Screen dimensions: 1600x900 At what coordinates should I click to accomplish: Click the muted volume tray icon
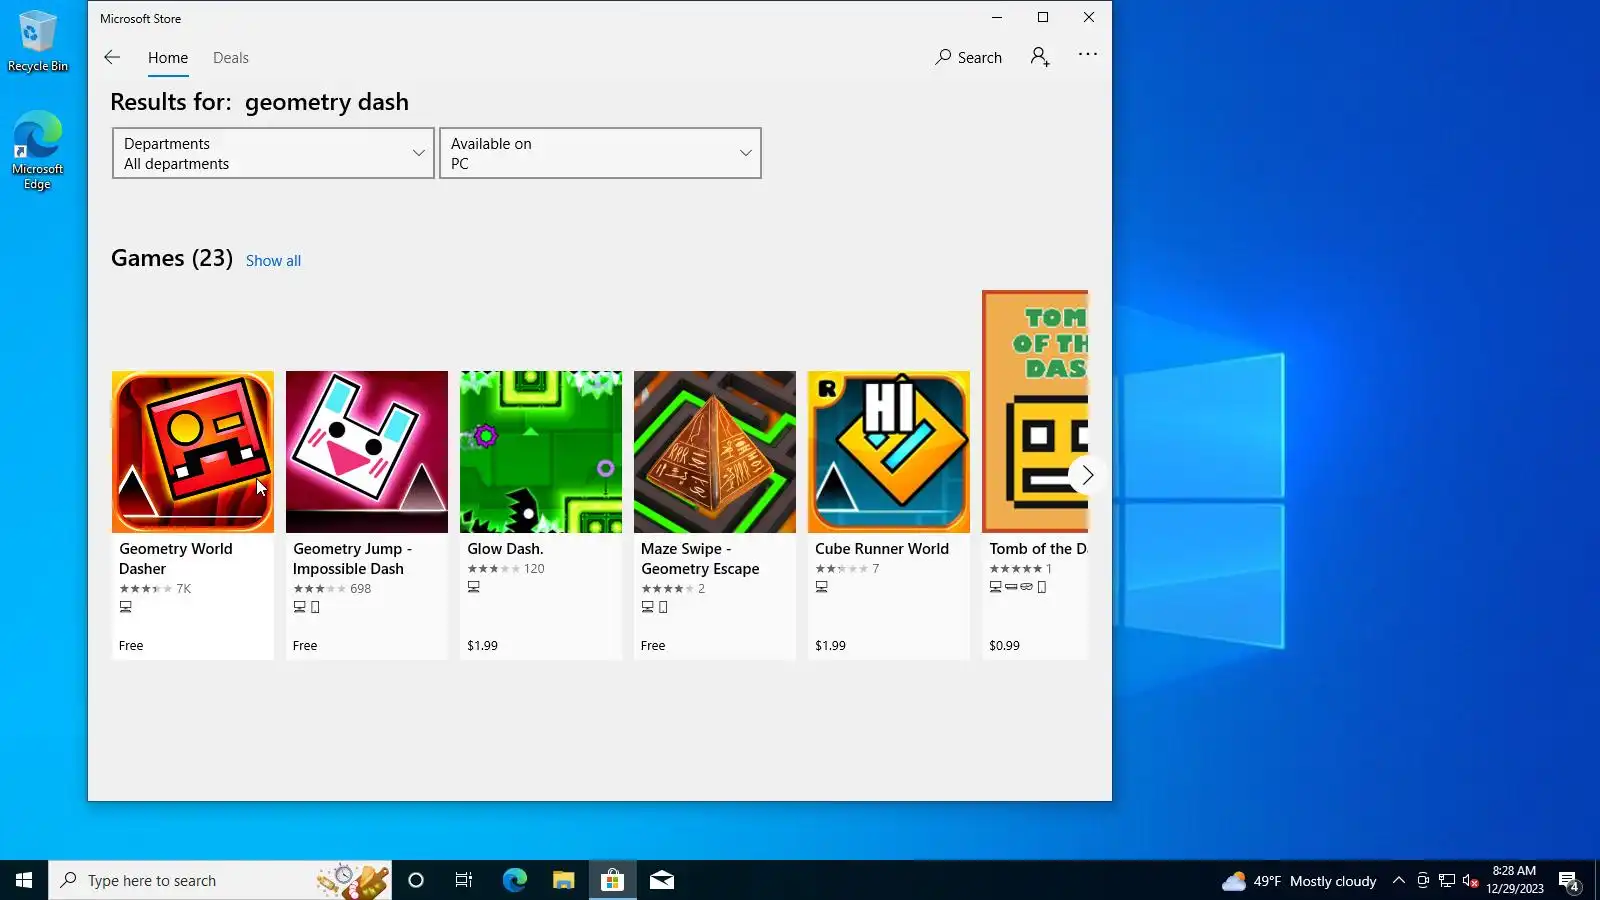click(1470, 881)
